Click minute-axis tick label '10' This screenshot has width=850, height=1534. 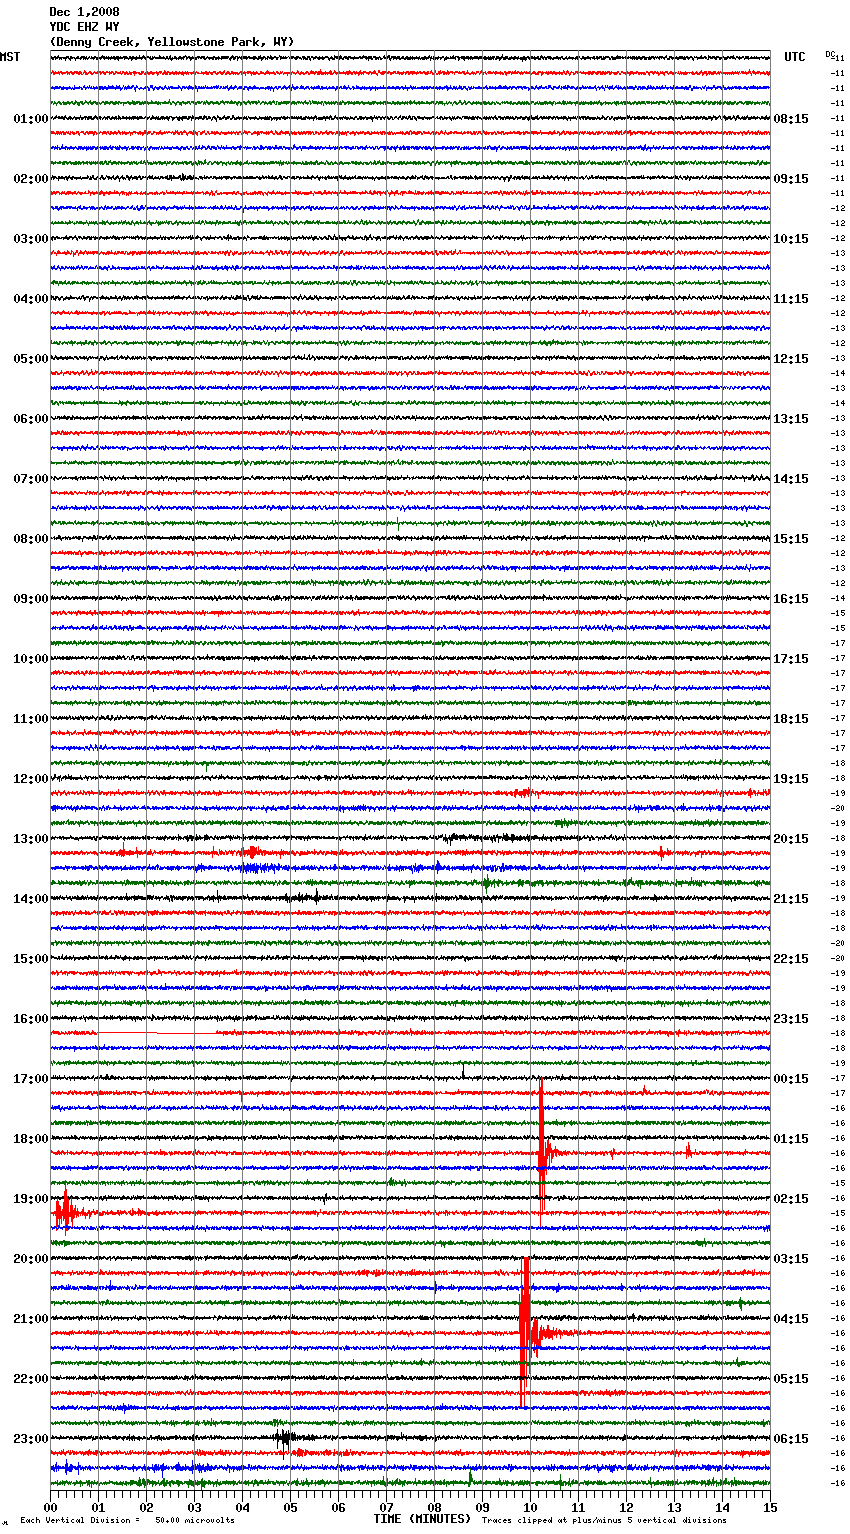tap(530, 1507)
